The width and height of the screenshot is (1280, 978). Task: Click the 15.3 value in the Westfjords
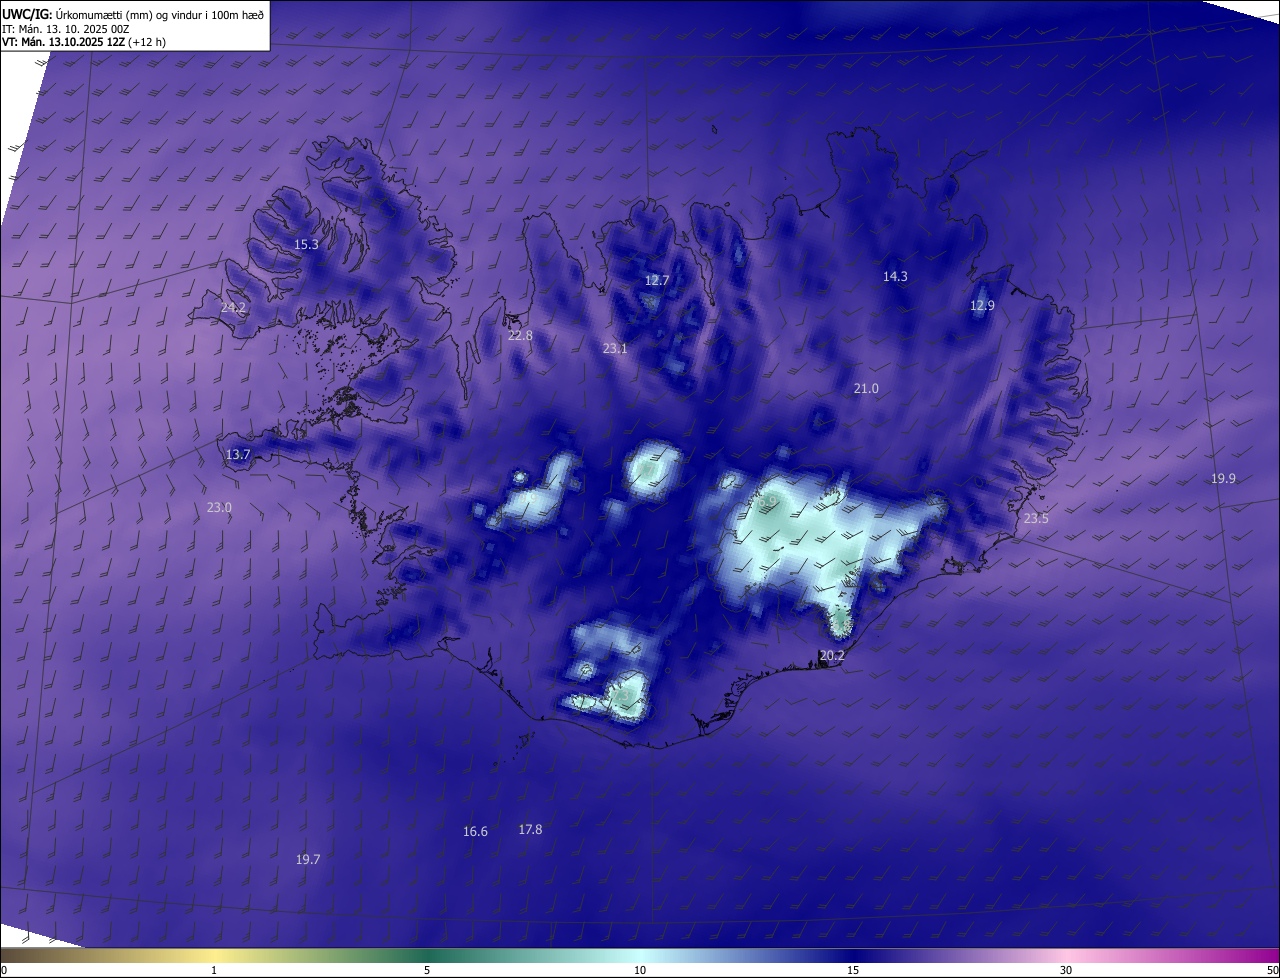coord(306,244)
